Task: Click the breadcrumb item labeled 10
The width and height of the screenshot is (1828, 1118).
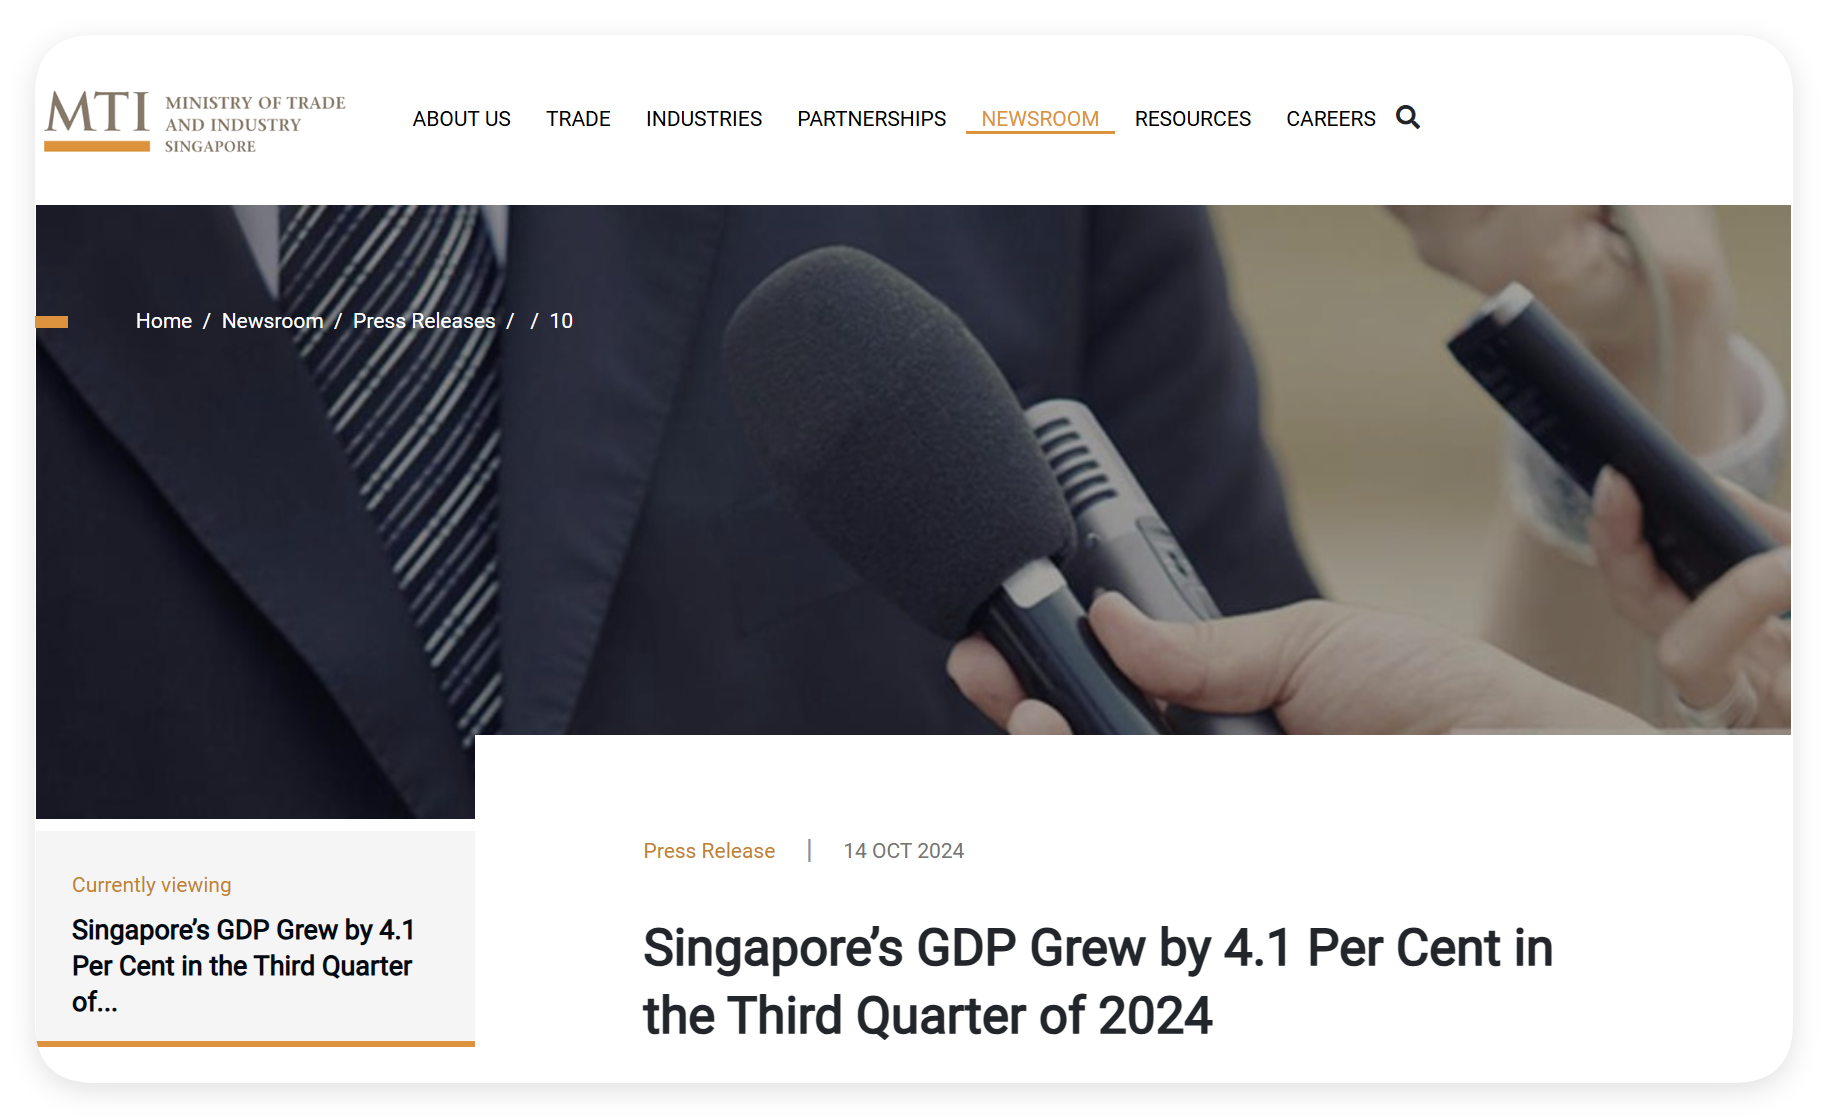Action: point(561,321)
